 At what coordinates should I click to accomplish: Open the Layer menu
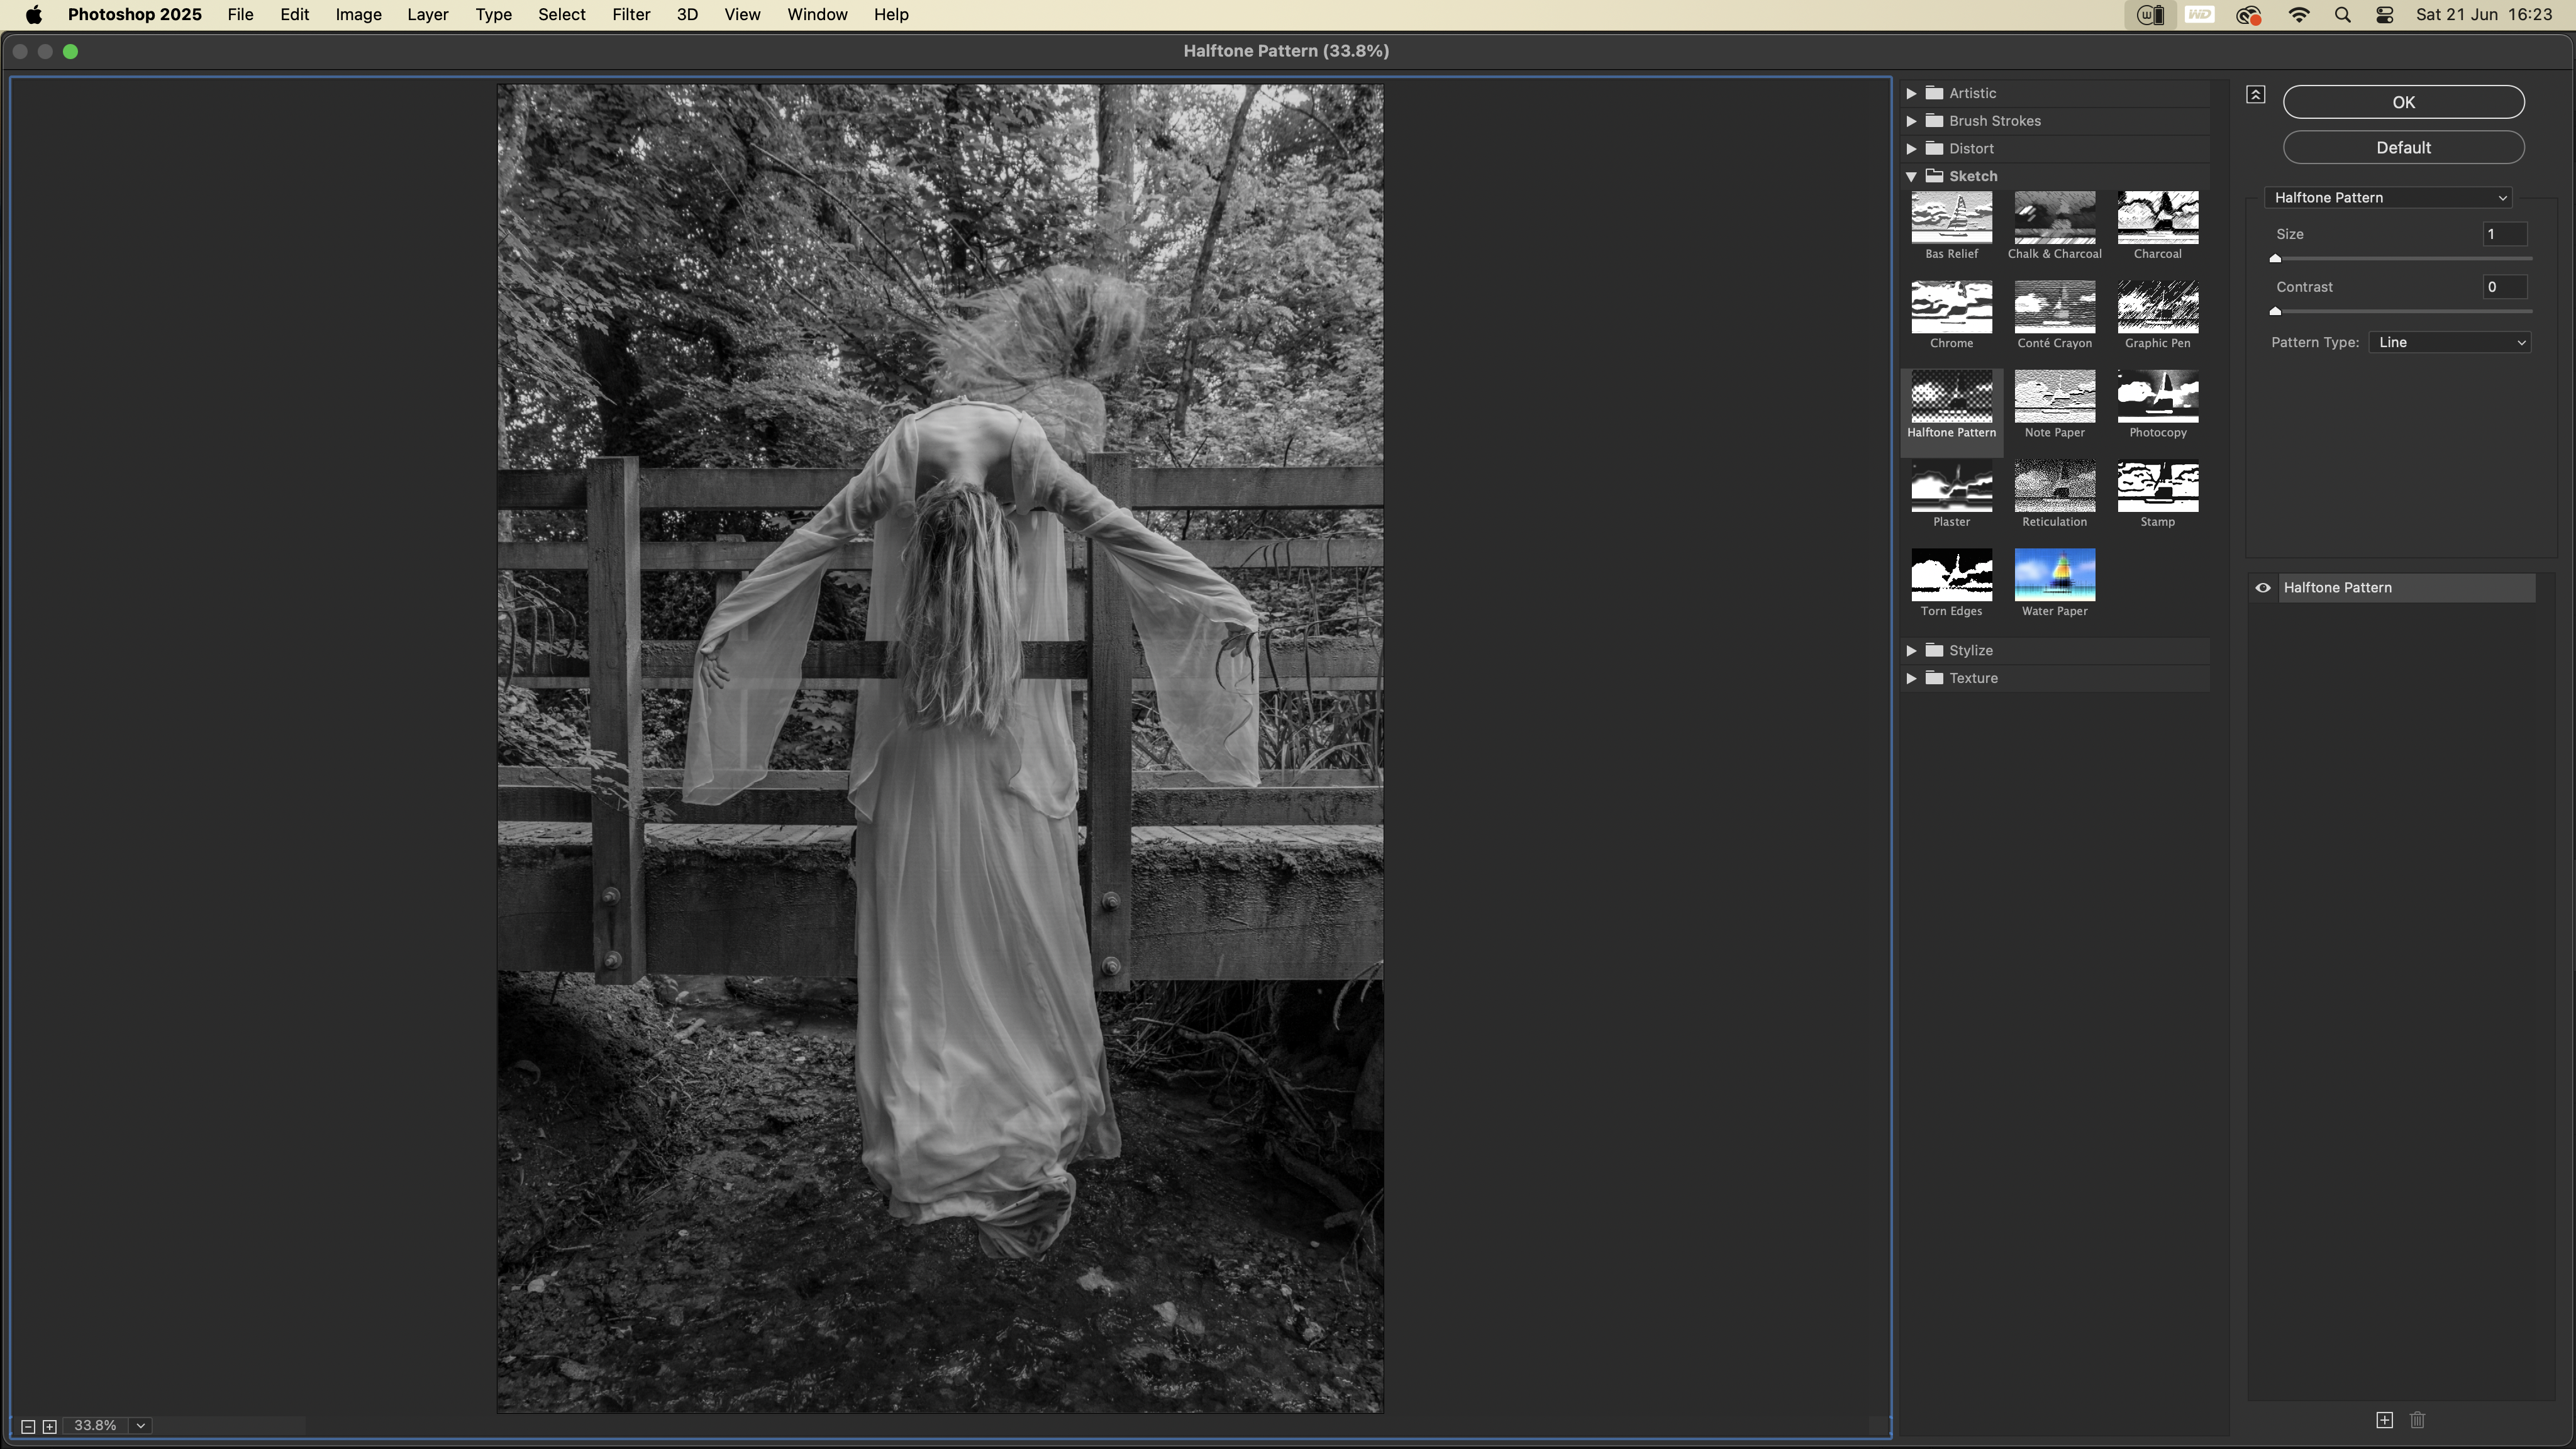click(427, 15)
